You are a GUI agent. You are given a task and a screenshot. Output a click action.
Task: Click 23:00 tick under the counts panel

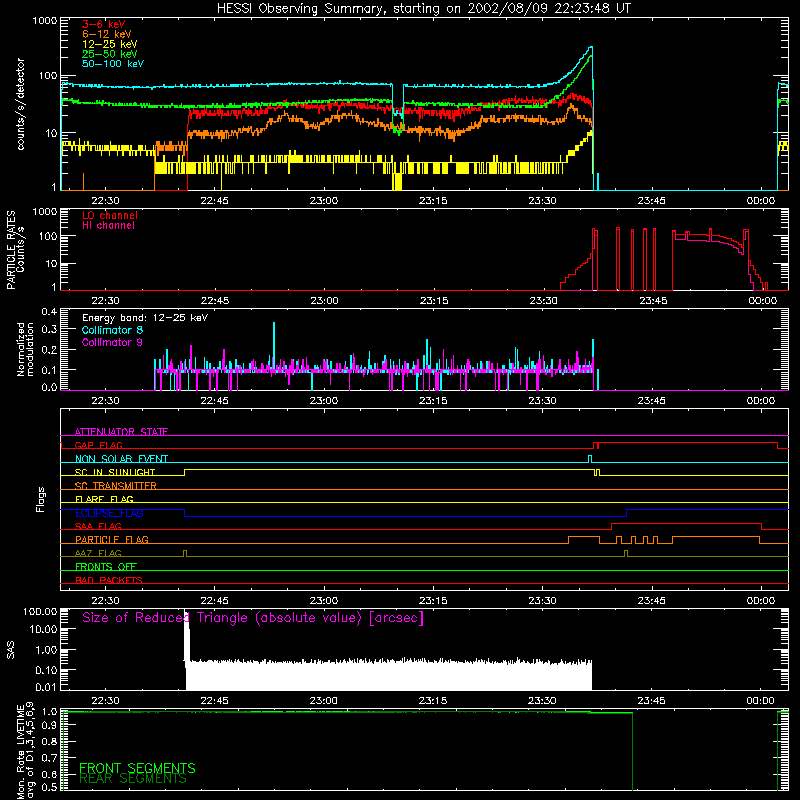pos(323,201)
